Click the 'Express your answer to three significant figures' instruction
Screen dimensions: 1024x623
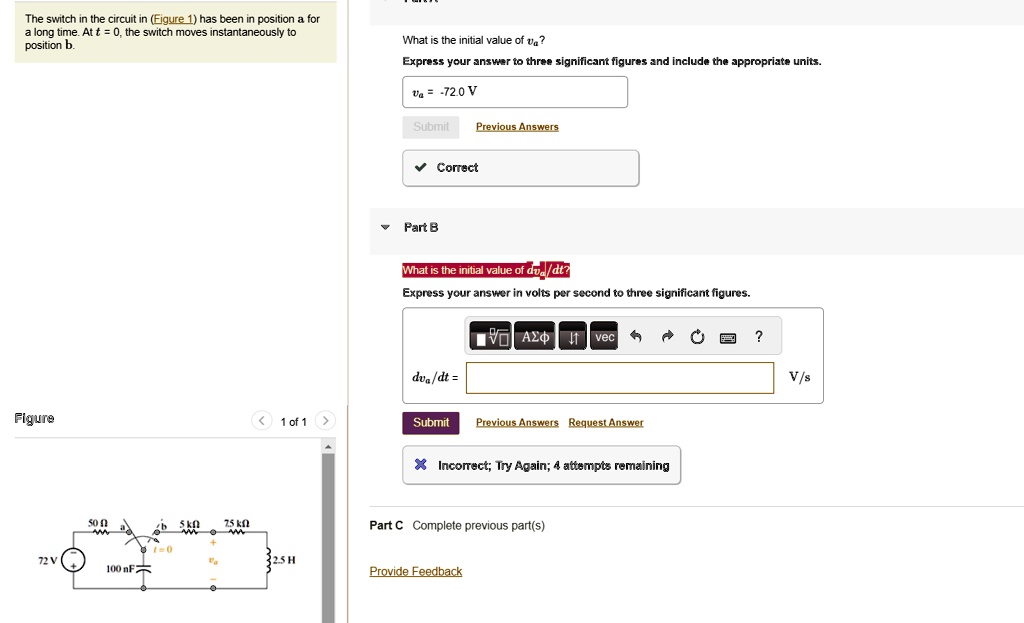(612, 61)
